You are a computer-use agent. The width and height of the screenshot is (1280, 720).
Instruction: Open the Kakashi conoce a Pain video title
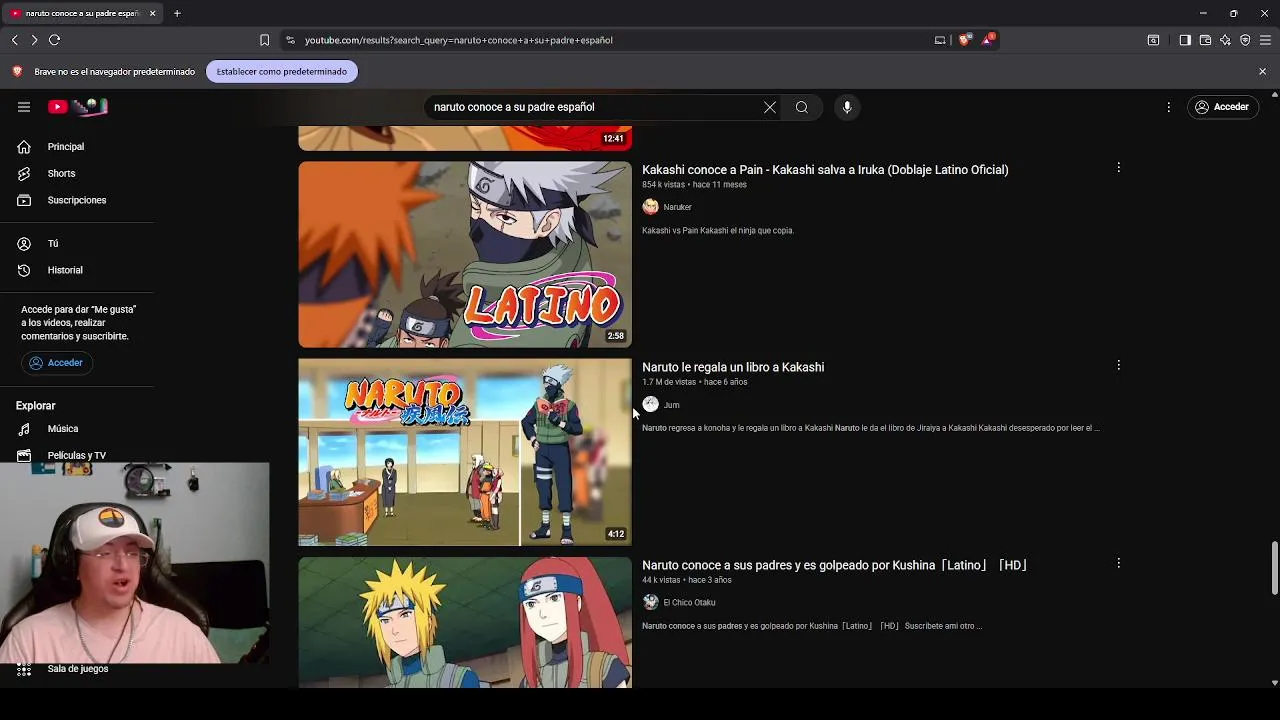pos(825,170)
